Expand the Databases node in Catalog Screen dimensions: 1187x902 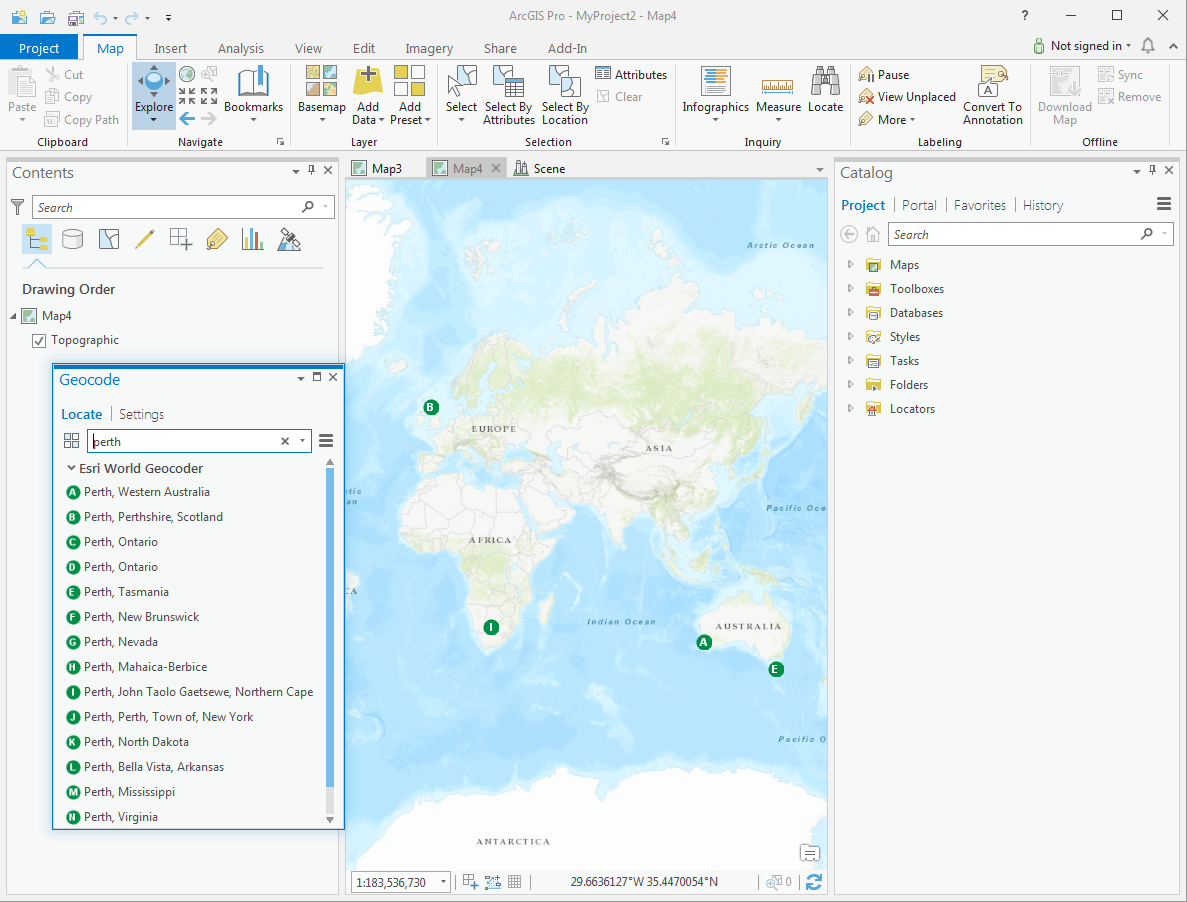[x=850, y=313]
